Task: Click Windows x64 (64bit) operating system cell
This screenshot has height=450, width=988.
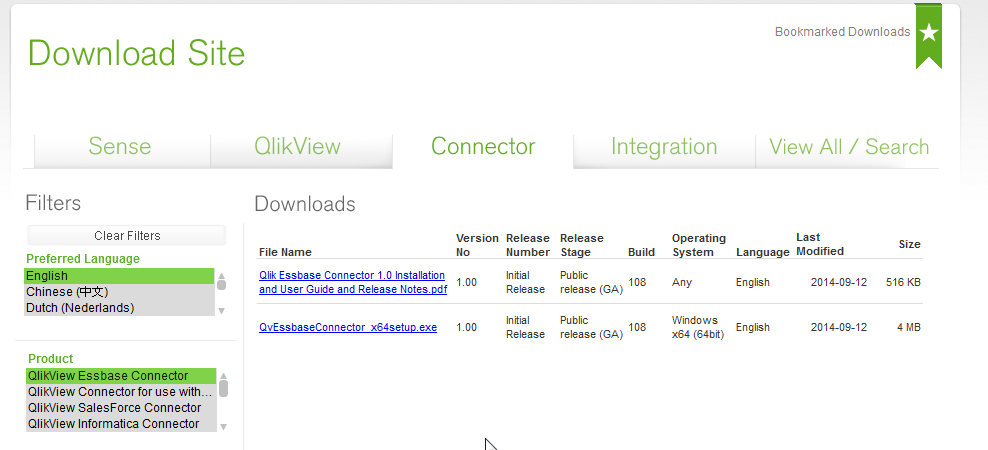Action: (x=698, y=327)
